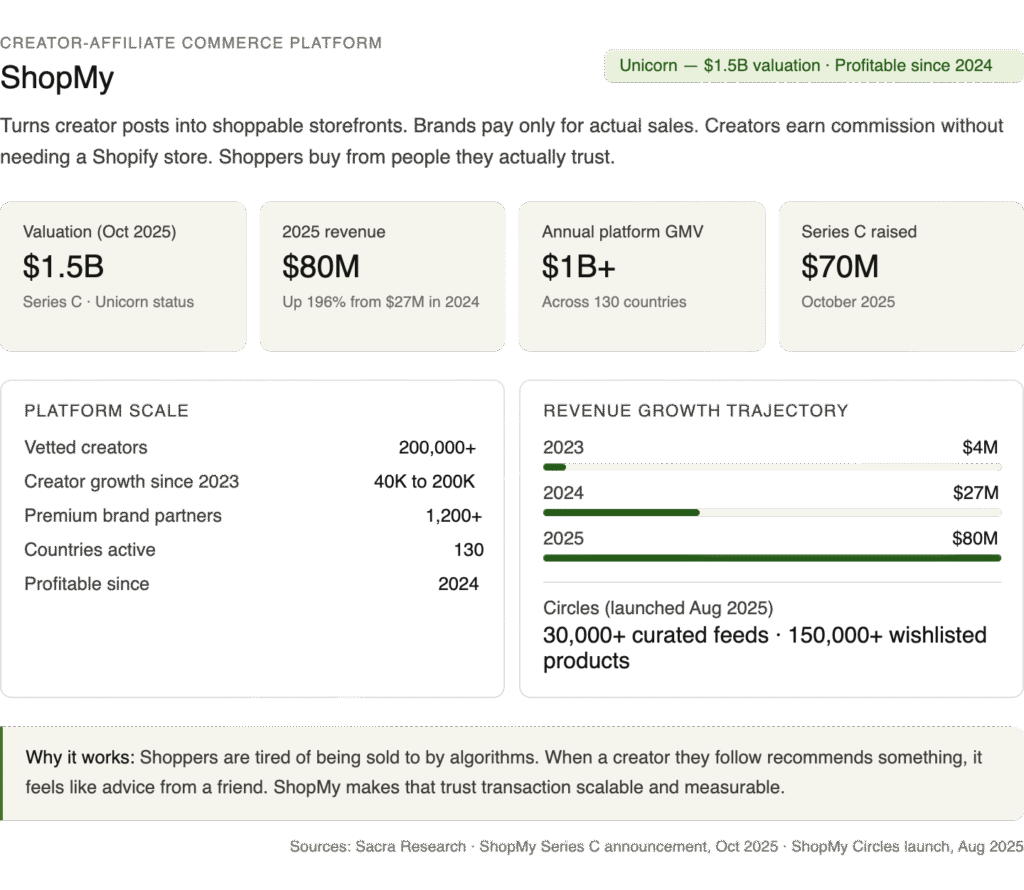Select the ShopMy title heading

coord(57,78)
